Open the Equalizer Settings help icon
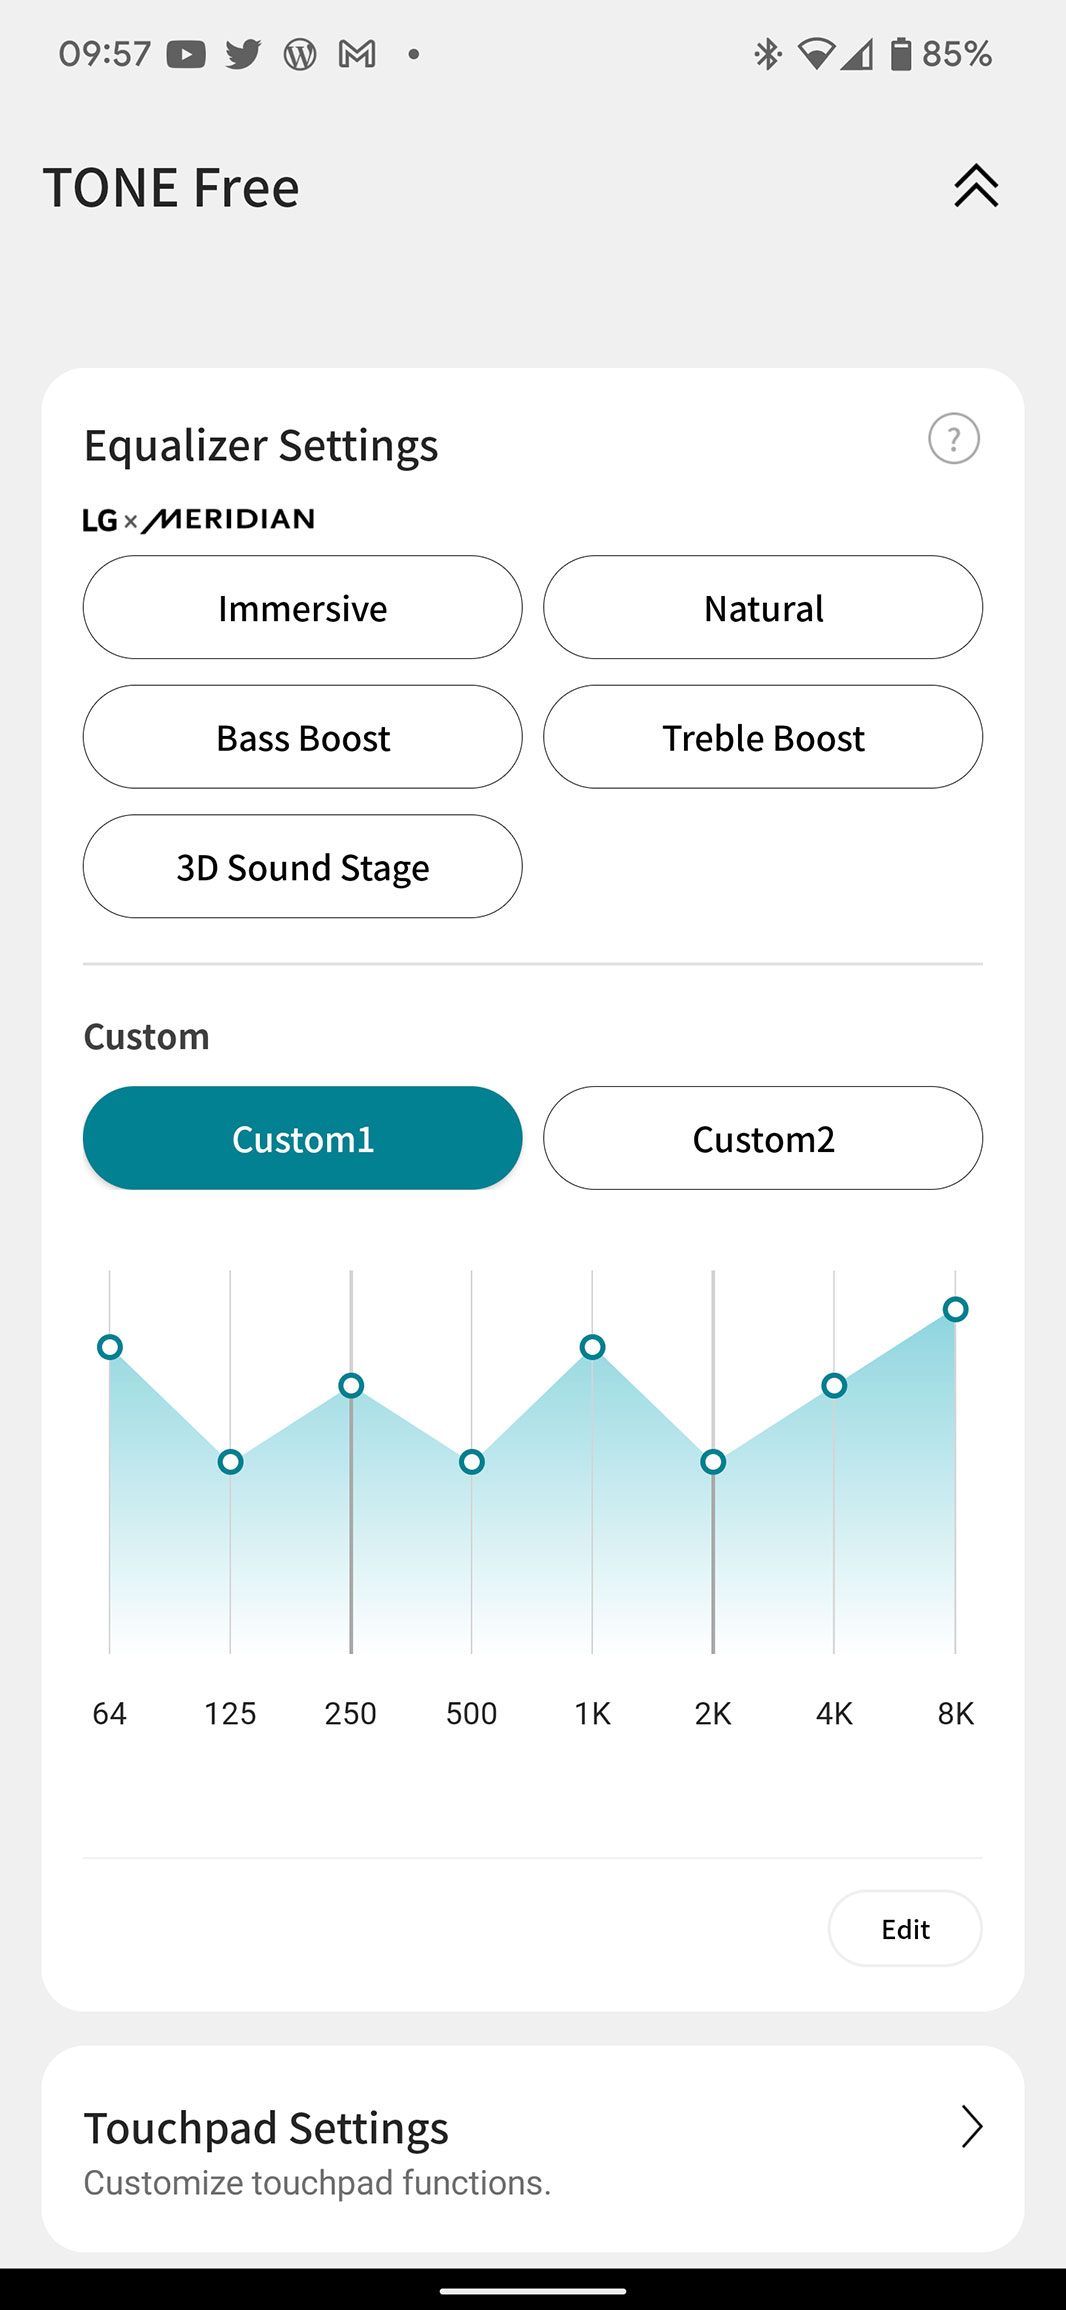The height and width of the screenshot is (2310, 1066). [x=953, y=439]
